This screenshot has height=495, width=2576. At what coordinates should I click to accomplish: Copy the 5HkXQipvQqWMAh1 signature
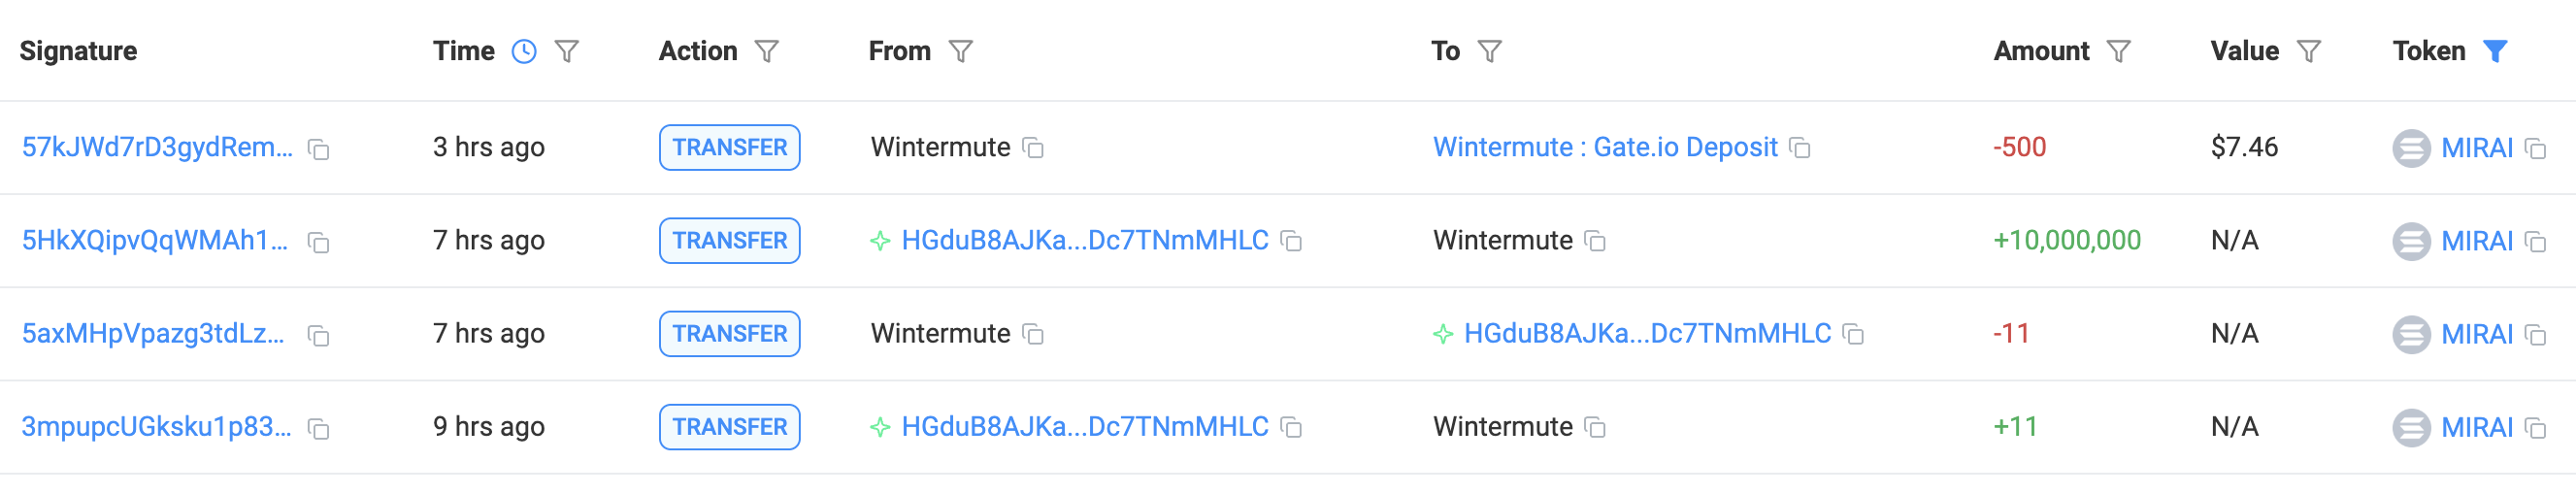point(318,242)
